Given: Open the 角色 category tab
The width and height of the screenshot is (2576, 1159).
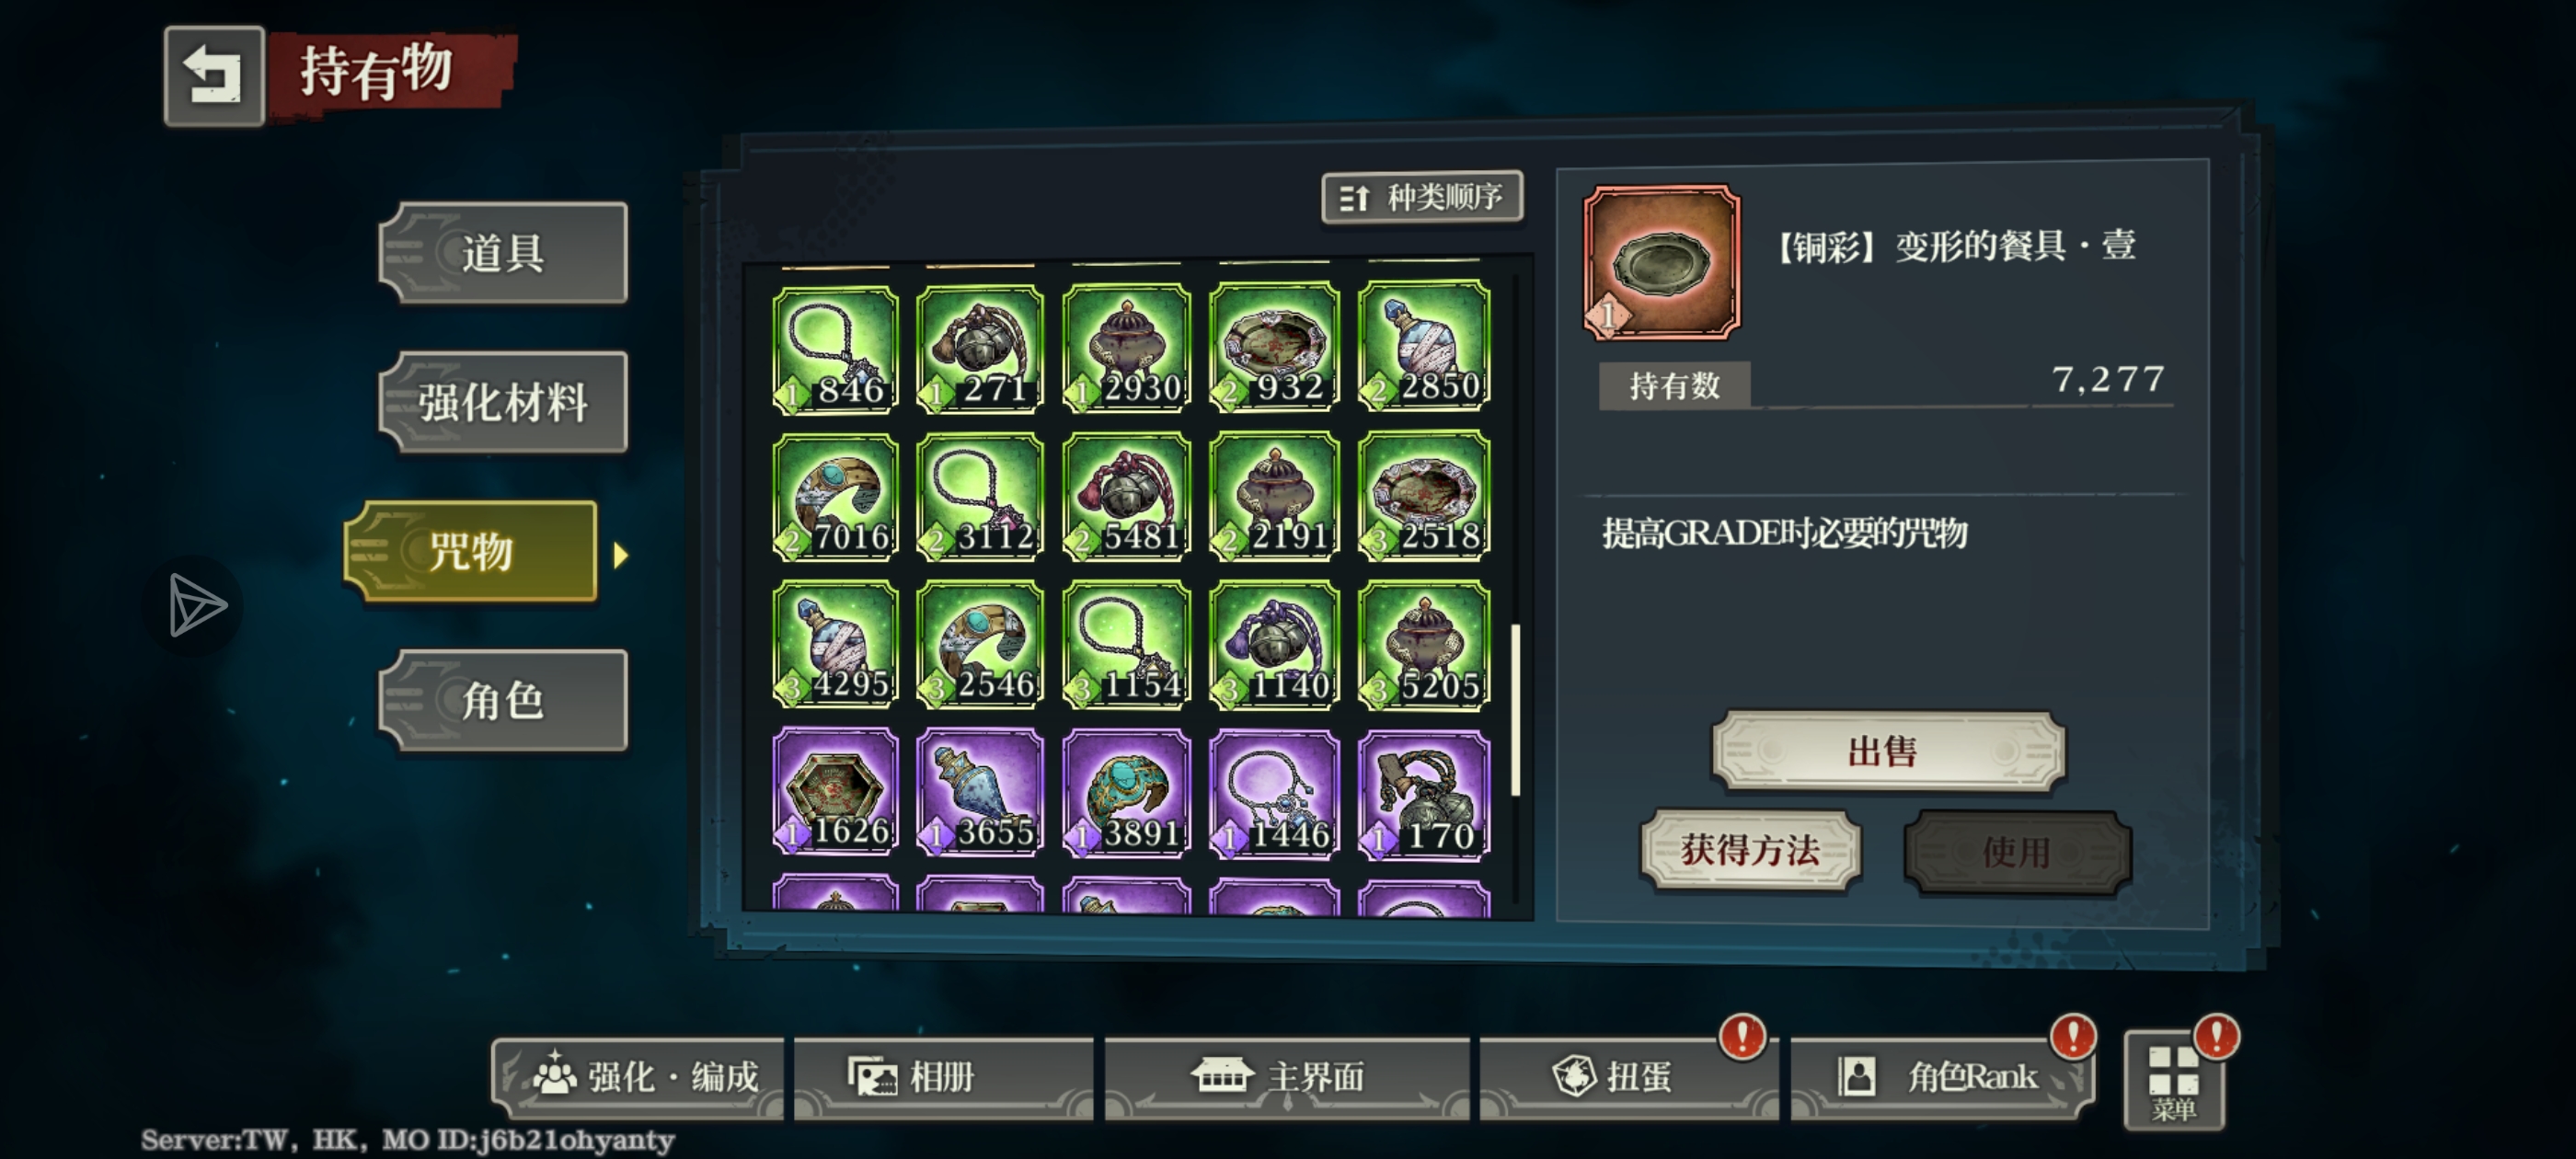Looking at the screenshot, I should (x=503, y=700).
